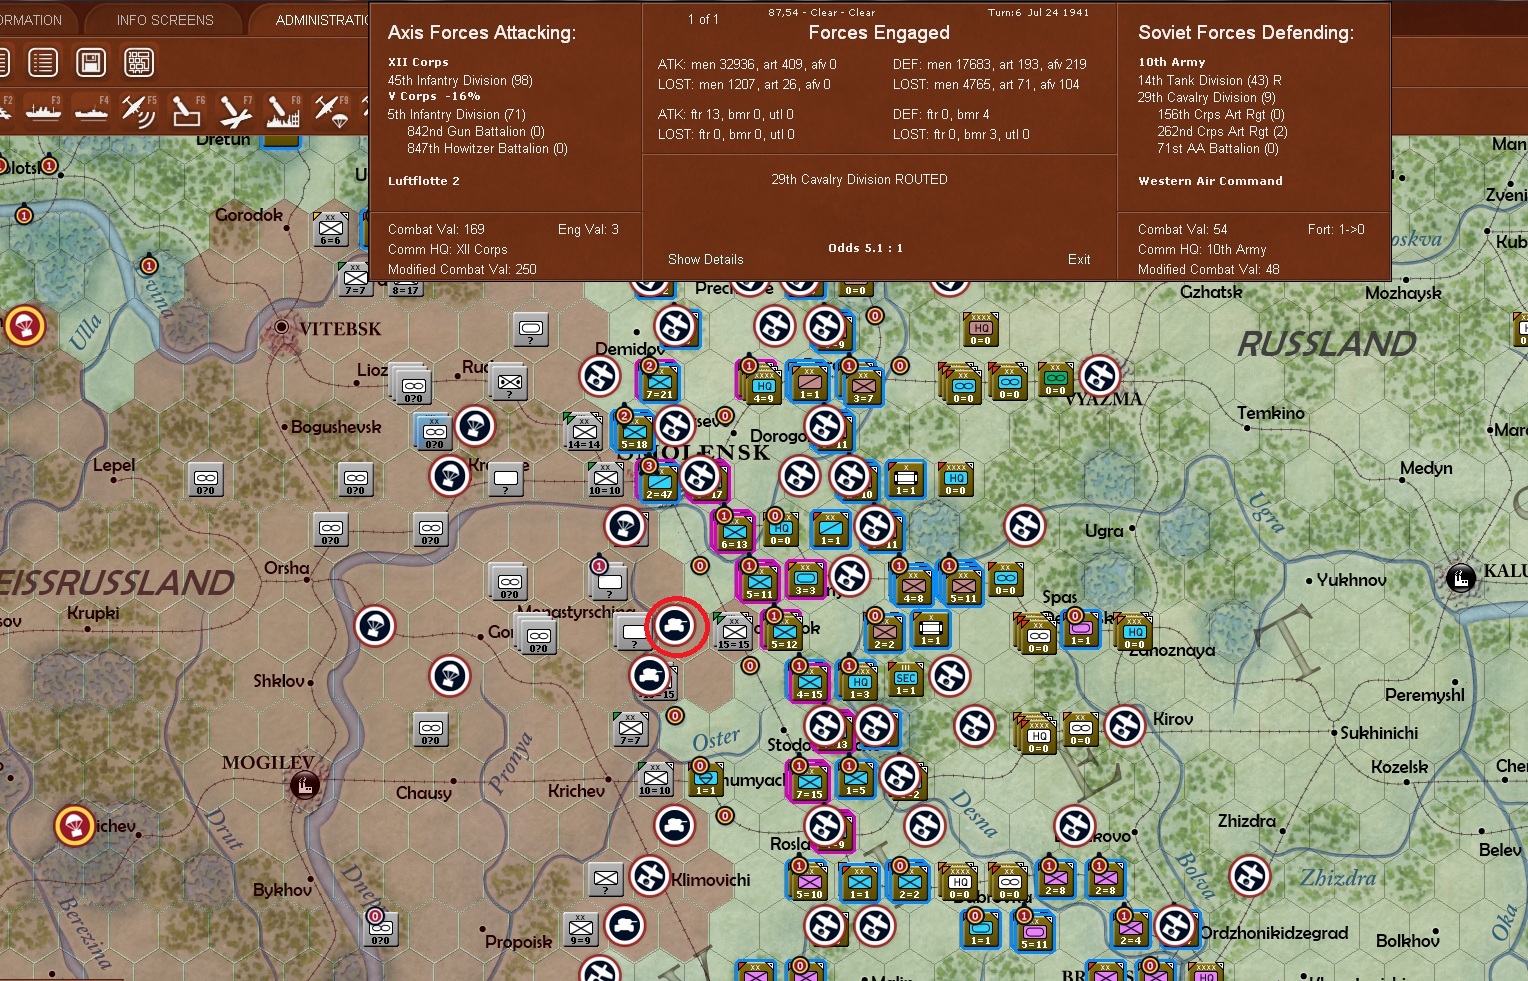Select the grey 6=6 counter near Gorodok
Image resolution: width=1528 pixels, height=981 pixels.
coord(330,229)
